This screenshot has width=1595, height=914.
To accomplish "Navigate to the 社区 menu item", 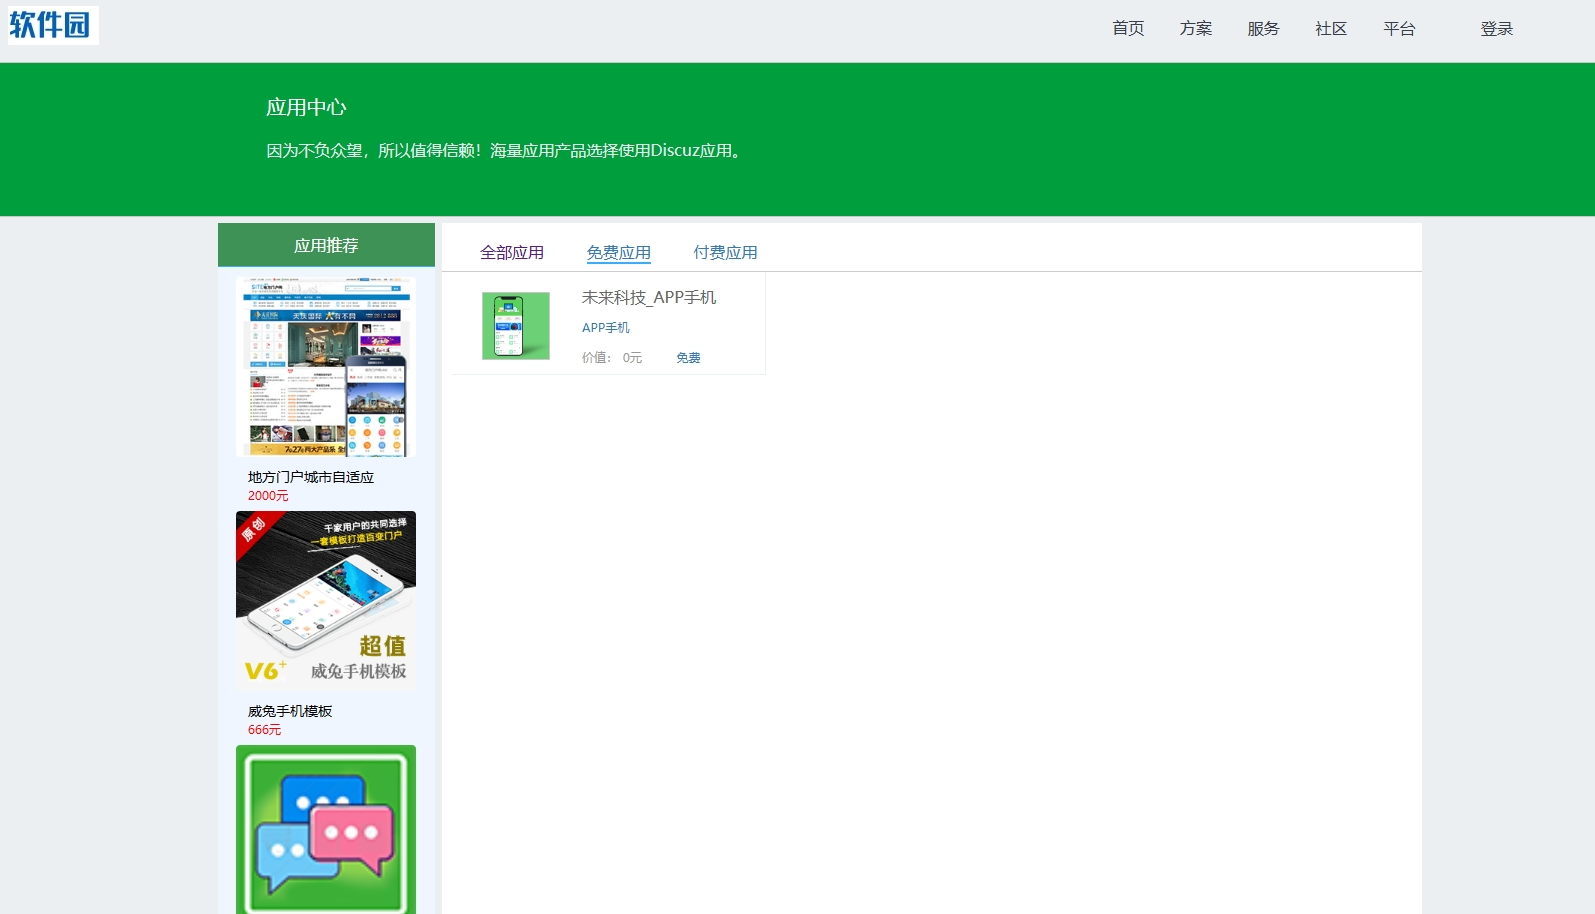I will click(1331, 29).
